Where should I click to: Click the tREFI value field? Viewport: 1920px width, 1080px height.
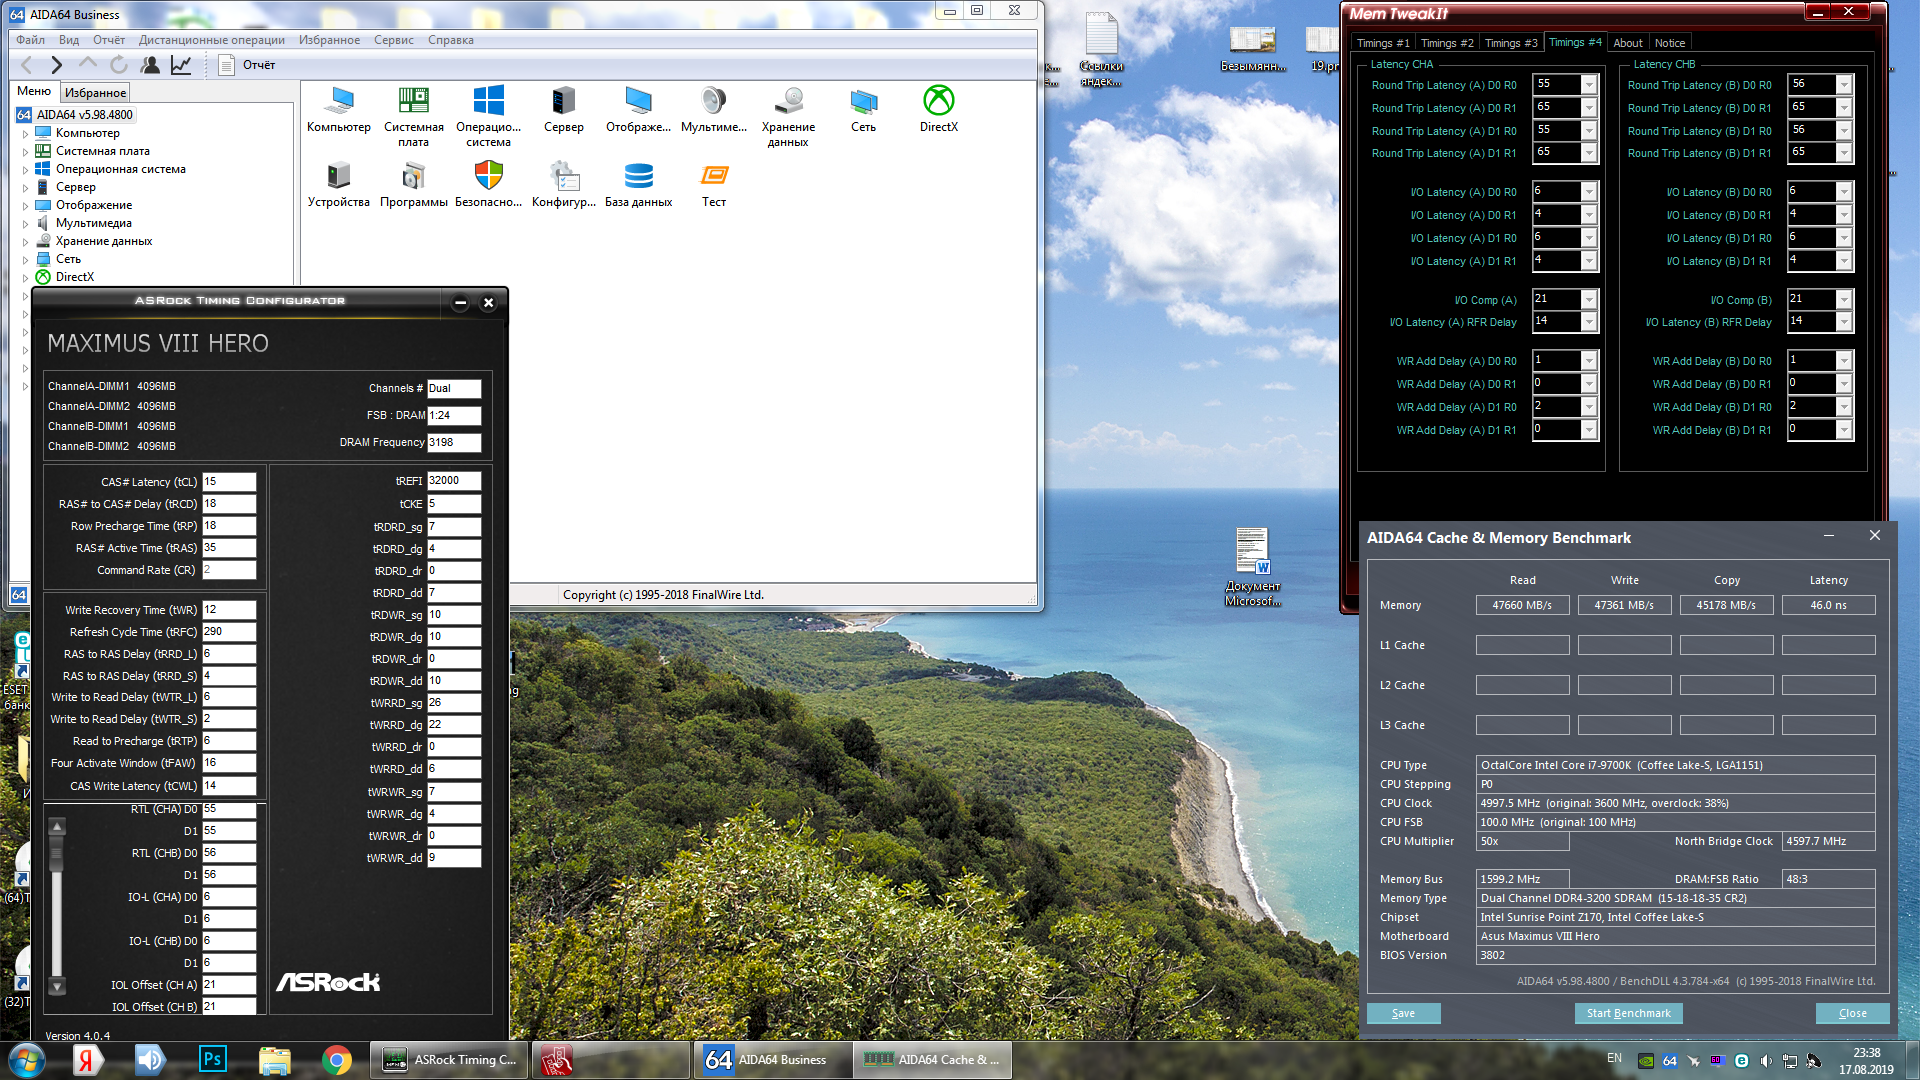pyautogui.click(x=454, y=481)
